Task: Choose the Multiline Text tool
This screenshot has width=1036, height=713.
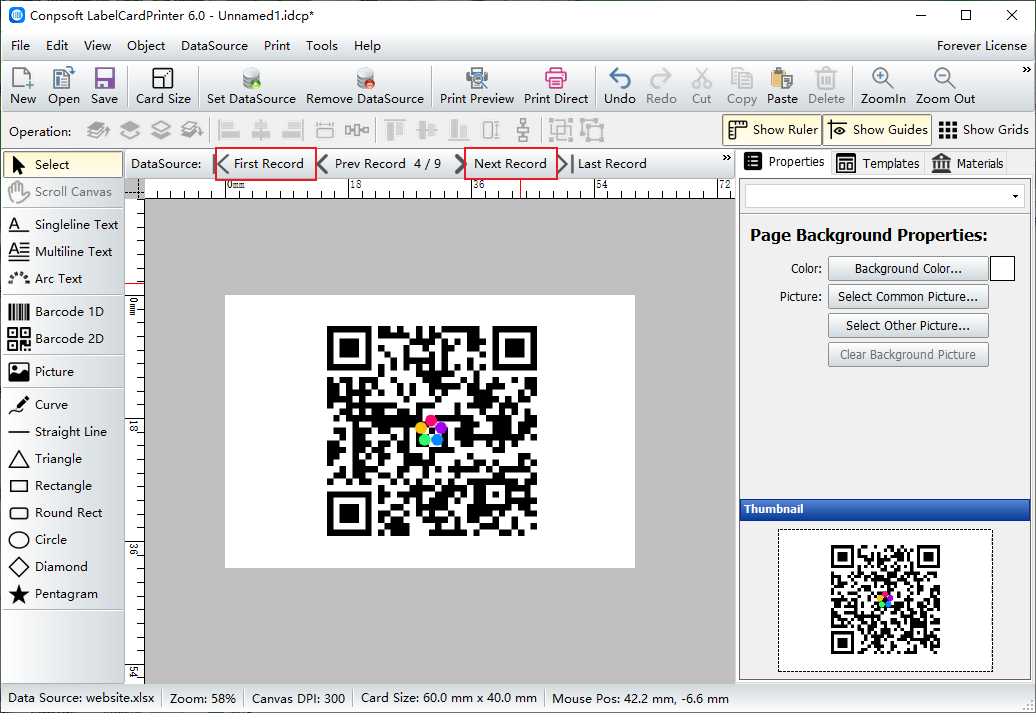Action: 63,252
